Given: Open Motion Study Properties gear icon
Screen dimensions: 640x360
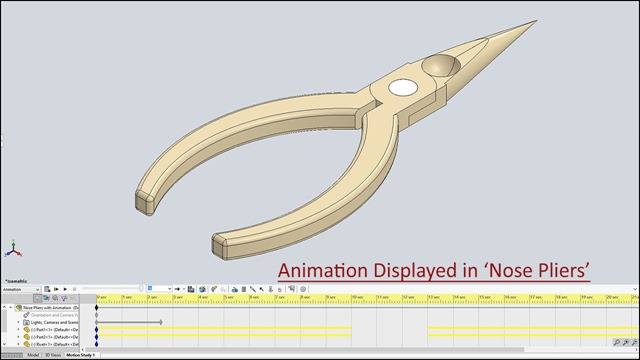Looking at the screenshot, I should (x=303, y=289).
